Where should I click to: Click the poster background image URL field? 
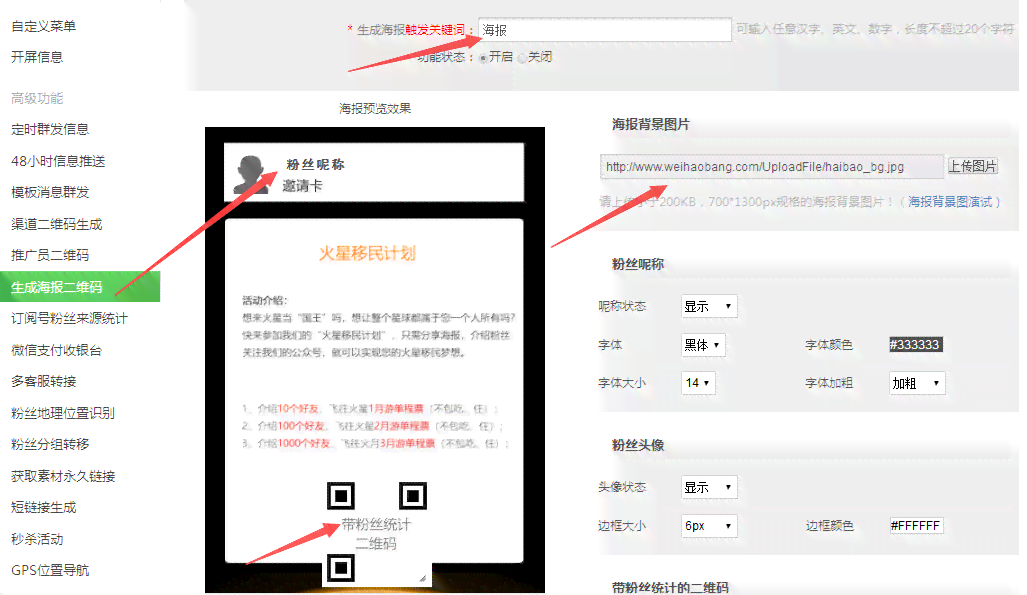coord(772,167)
